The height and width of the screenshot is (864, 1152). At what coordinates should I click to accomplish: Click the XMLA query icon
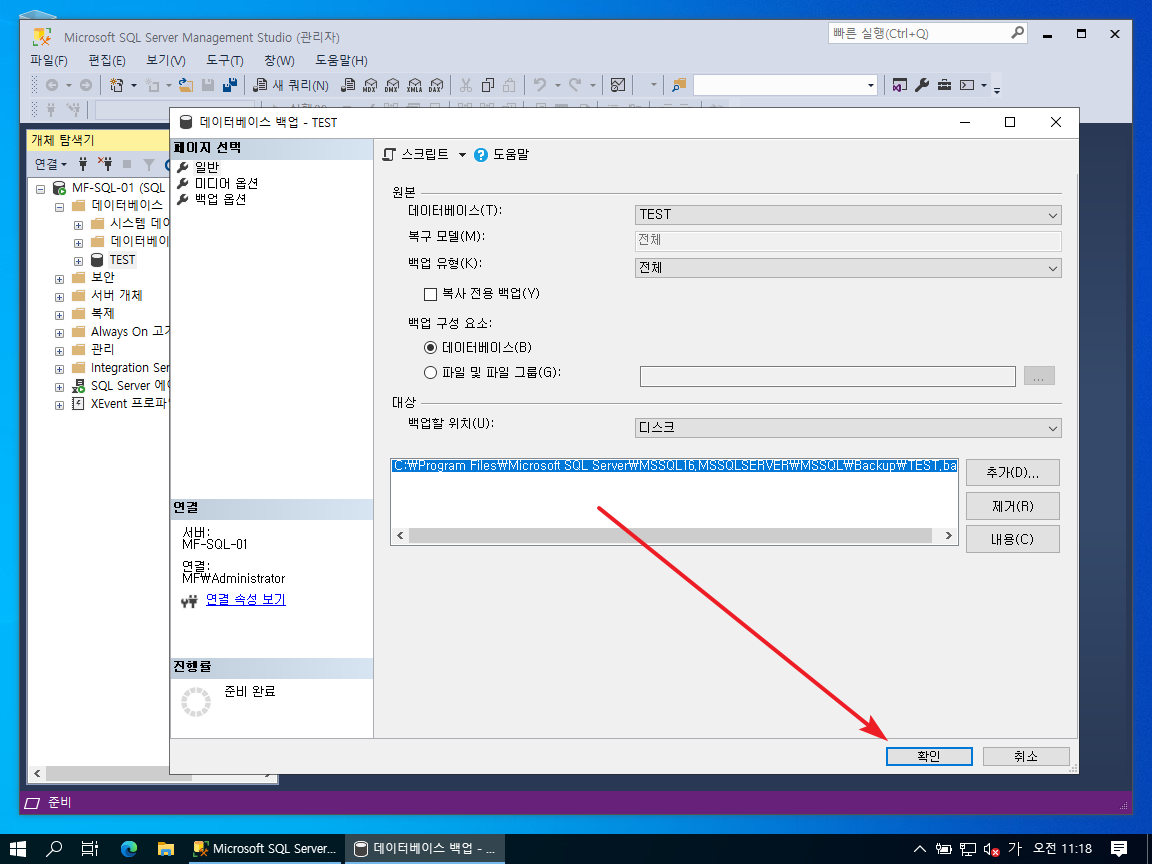(x=414, y=85)
